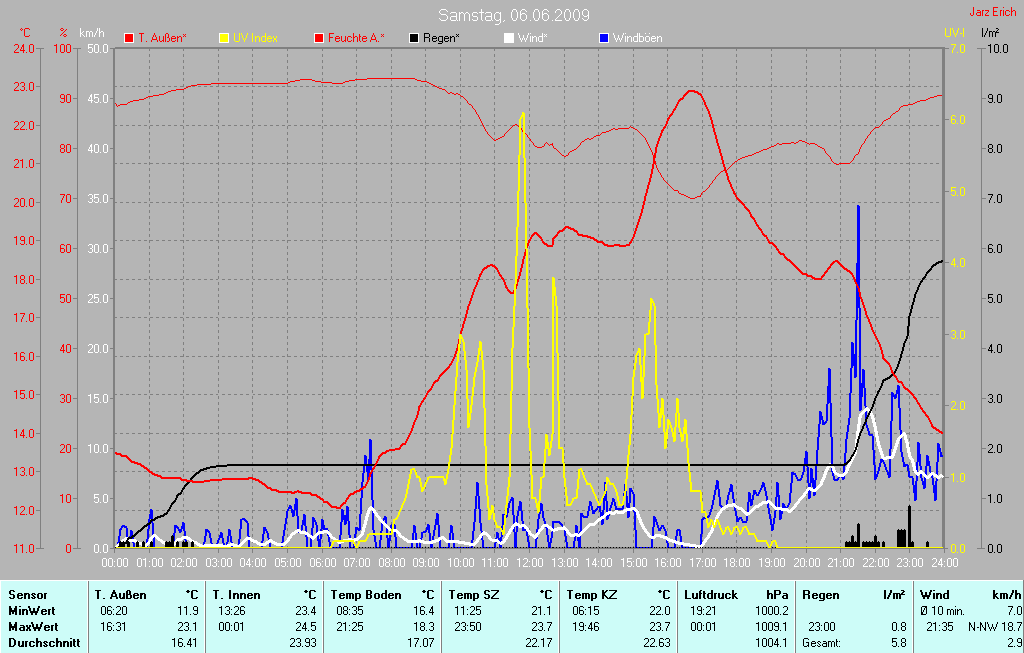Click the Jarz Erich author label

click(x=993, y=13)
